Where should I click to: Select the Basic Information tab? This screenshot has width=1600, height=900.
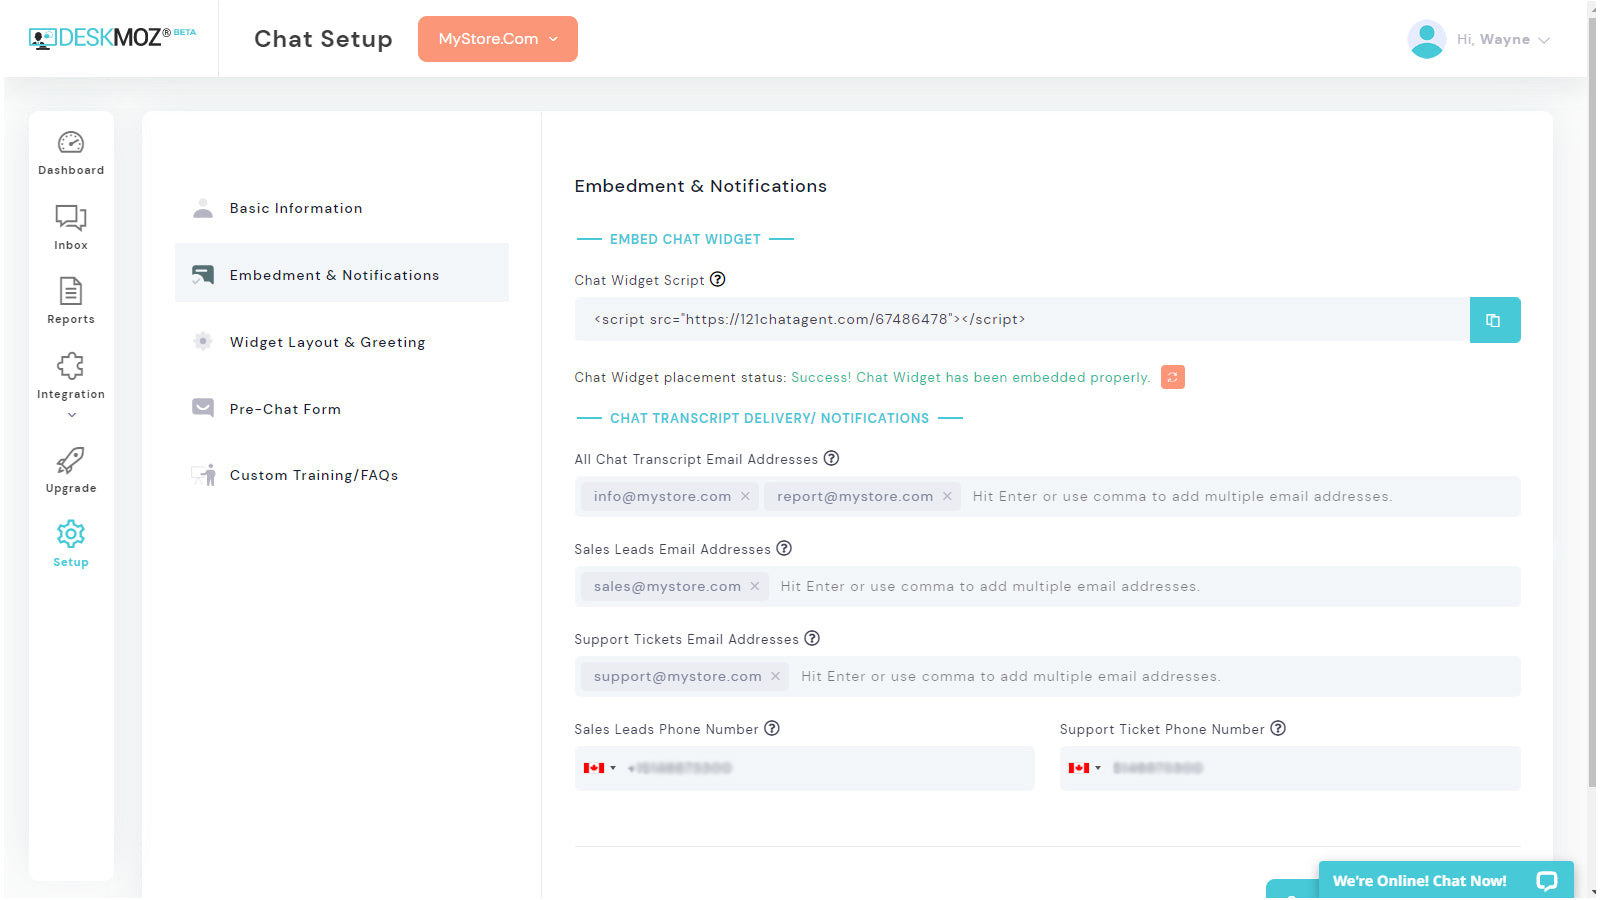click(x=296, y=208)
